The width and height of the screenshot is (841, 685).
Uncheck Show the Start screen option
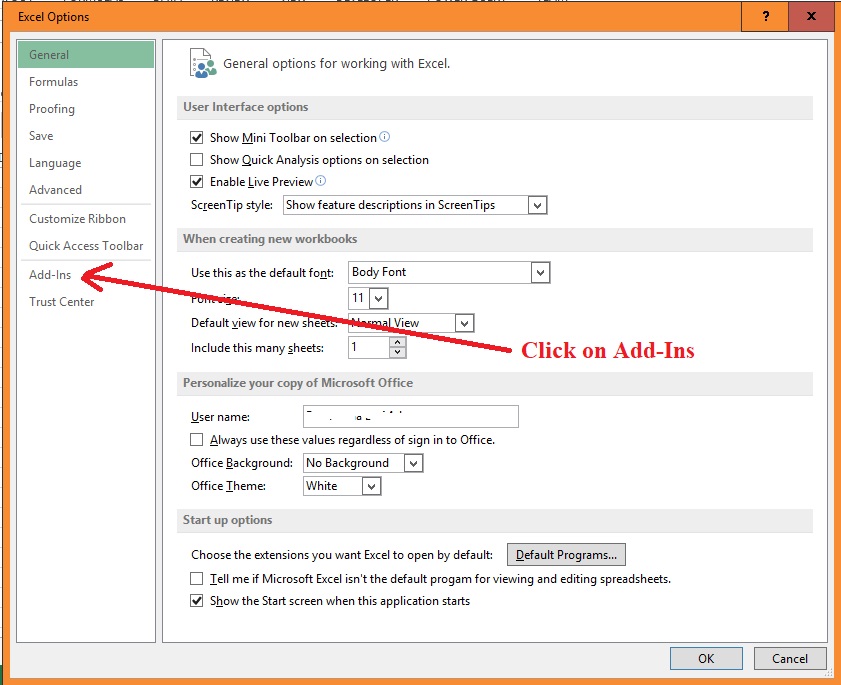(195, 601)
